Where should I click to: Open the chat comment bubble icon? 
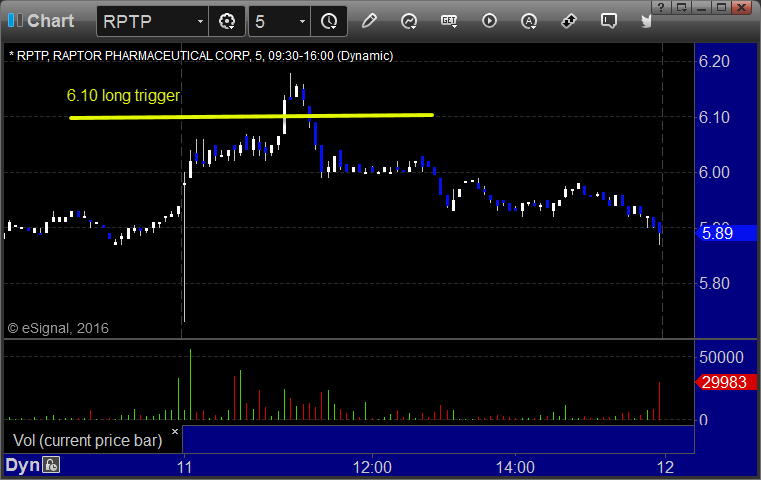pyautogui.click(x=609, y=21)
